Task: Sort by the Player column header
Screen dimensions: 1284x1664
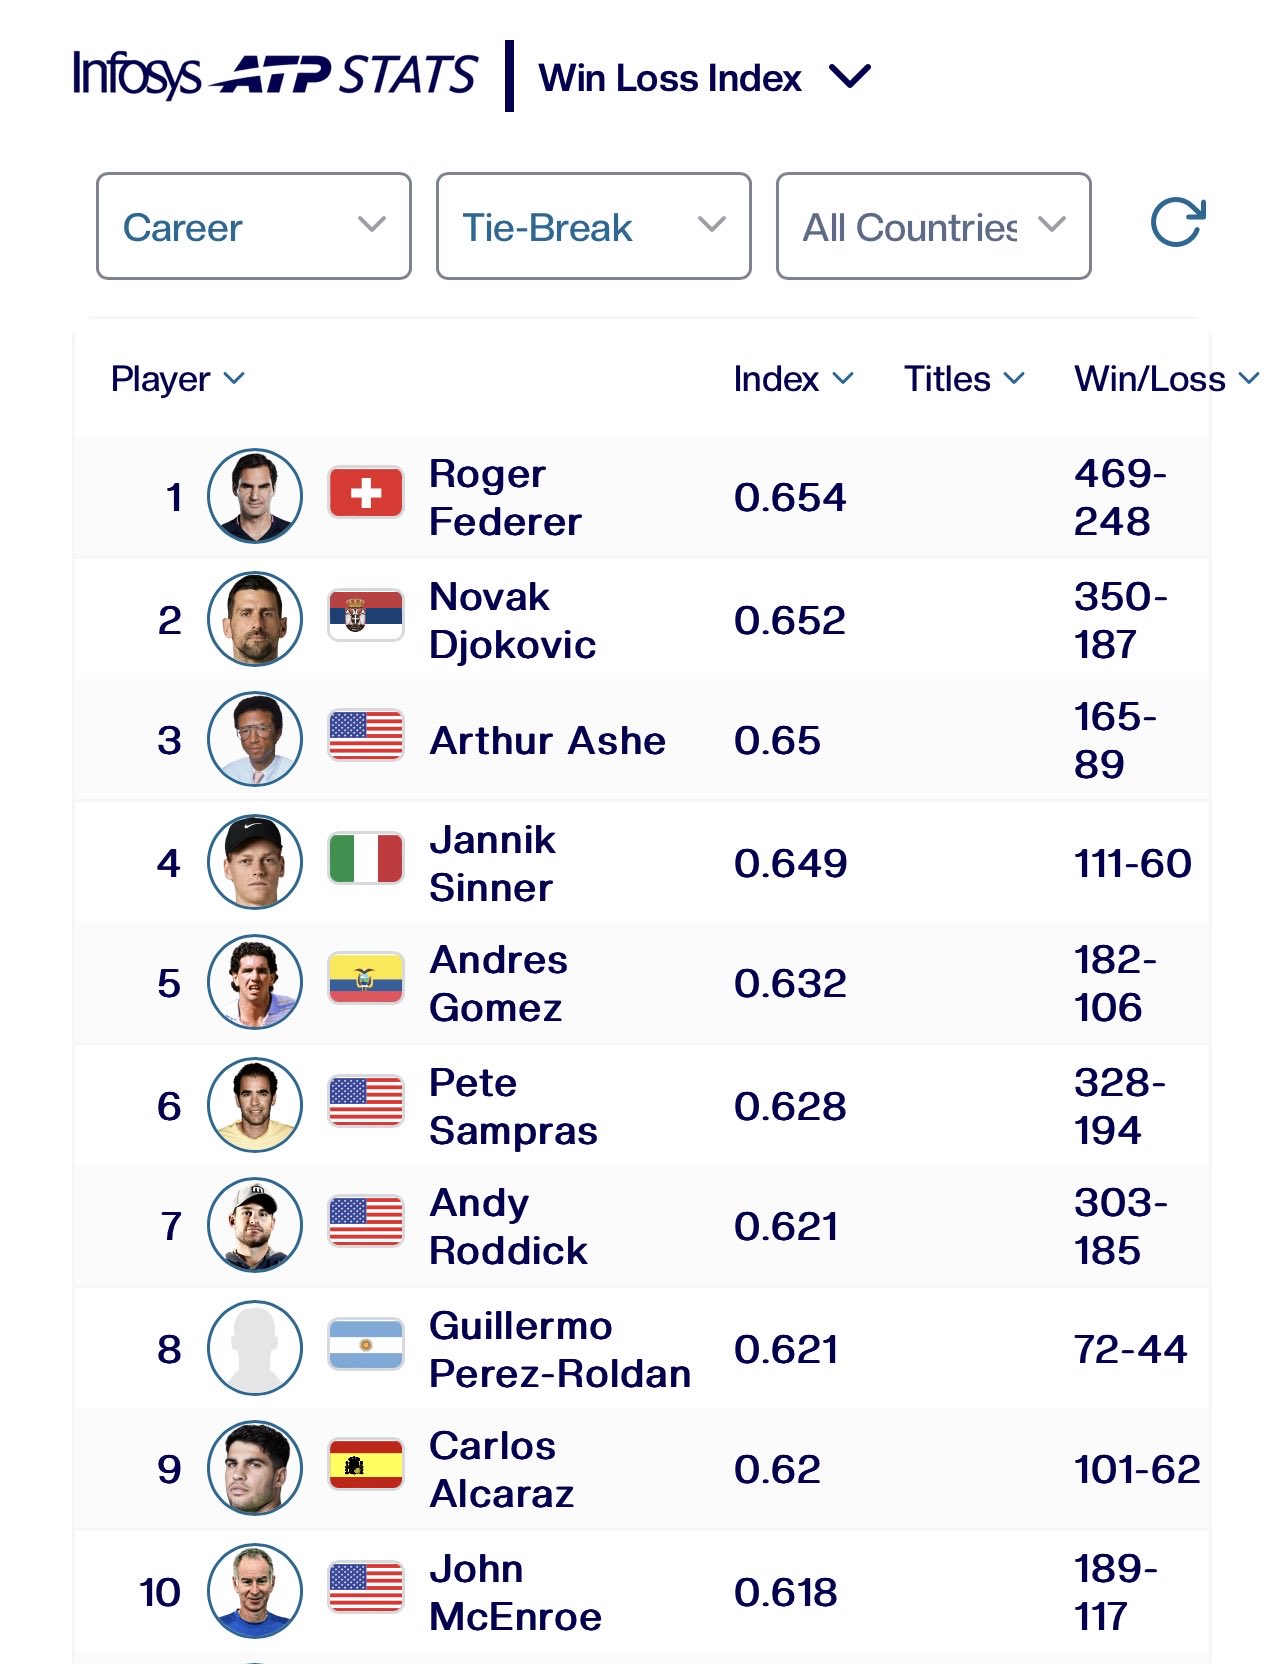Action: point(177,379)
